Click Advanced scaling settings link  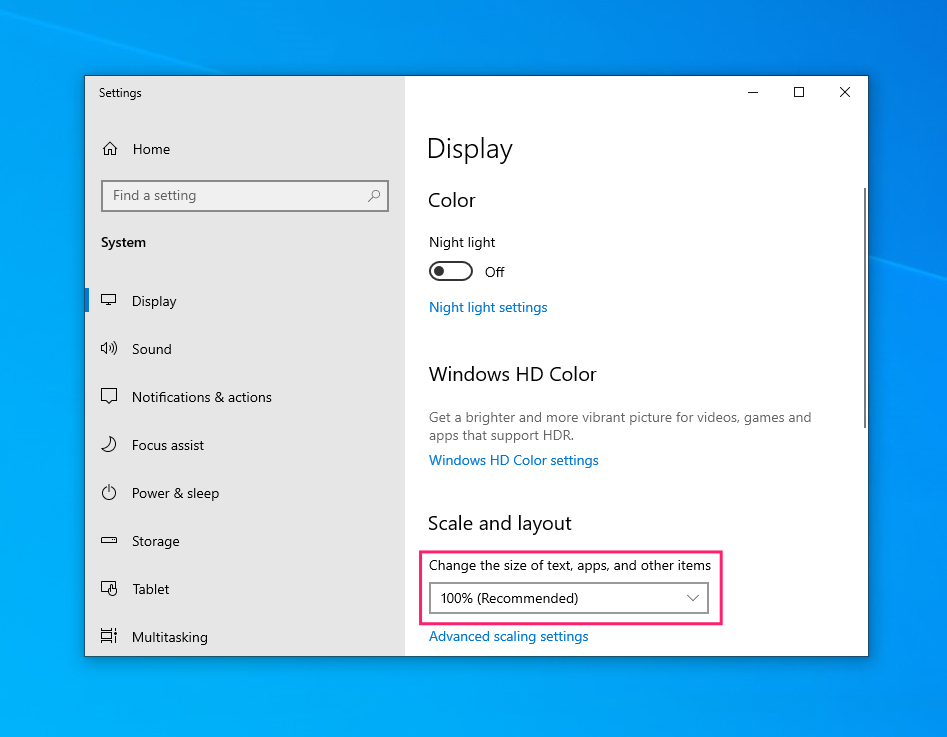[509, 636]
